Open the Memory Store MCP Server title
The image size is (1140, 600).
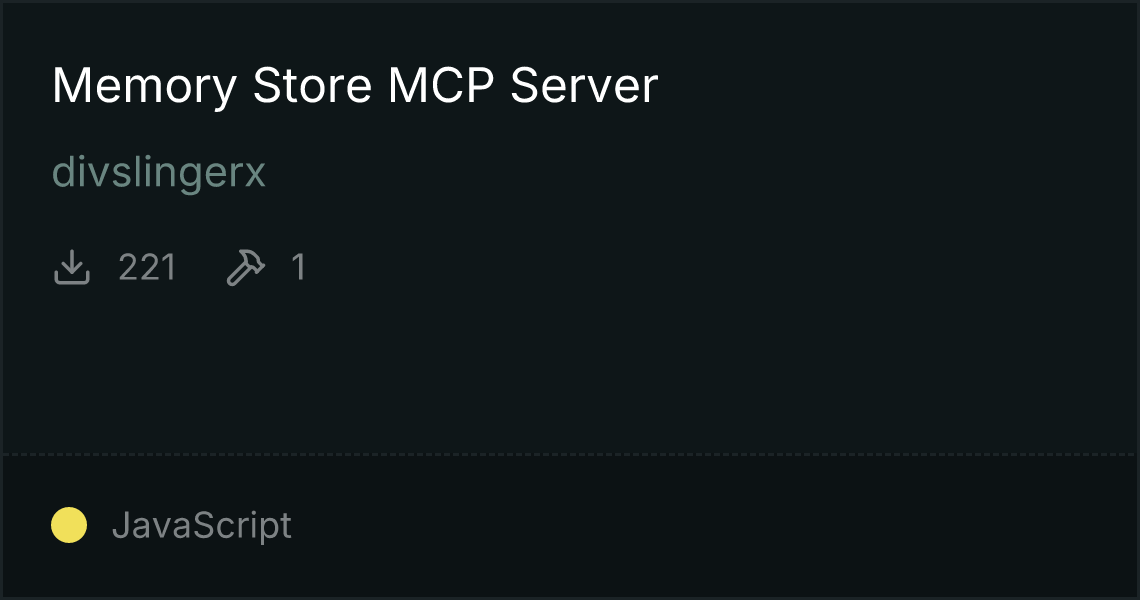click(x=355, y=86)
